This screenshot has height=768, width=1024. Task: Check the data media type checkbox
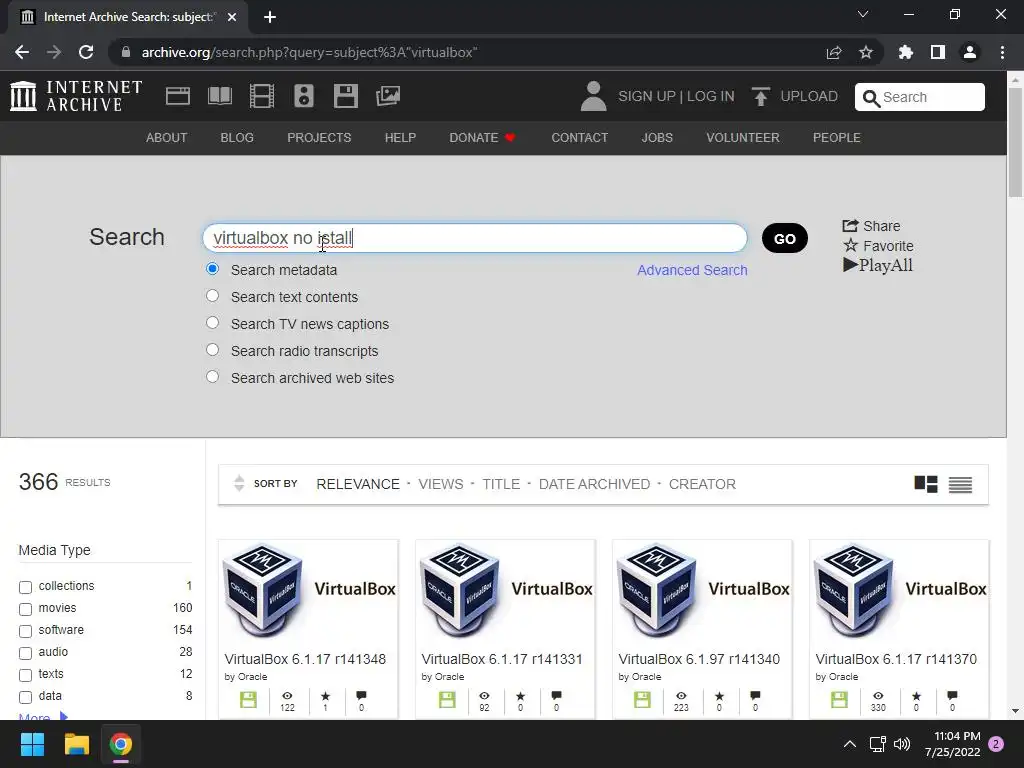point(25,697)
